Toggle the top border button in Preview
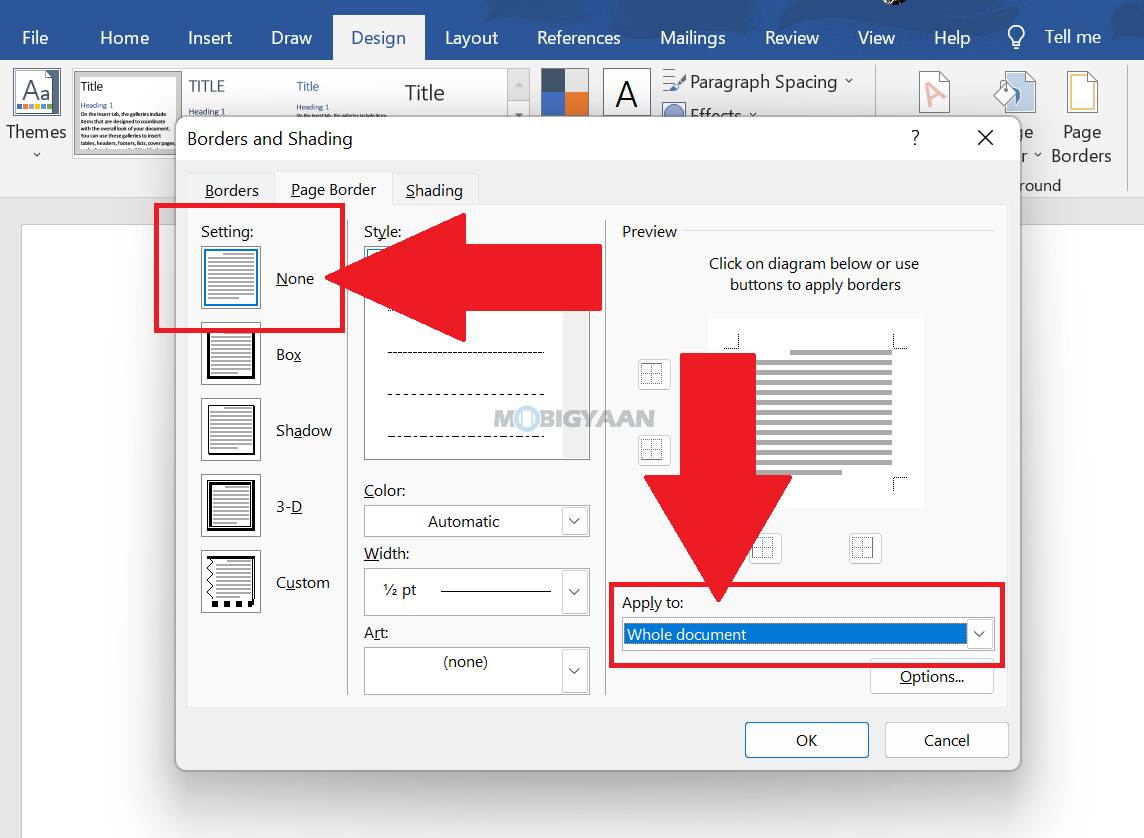This screenshot has width=1144, height=838. pos(652,374)
